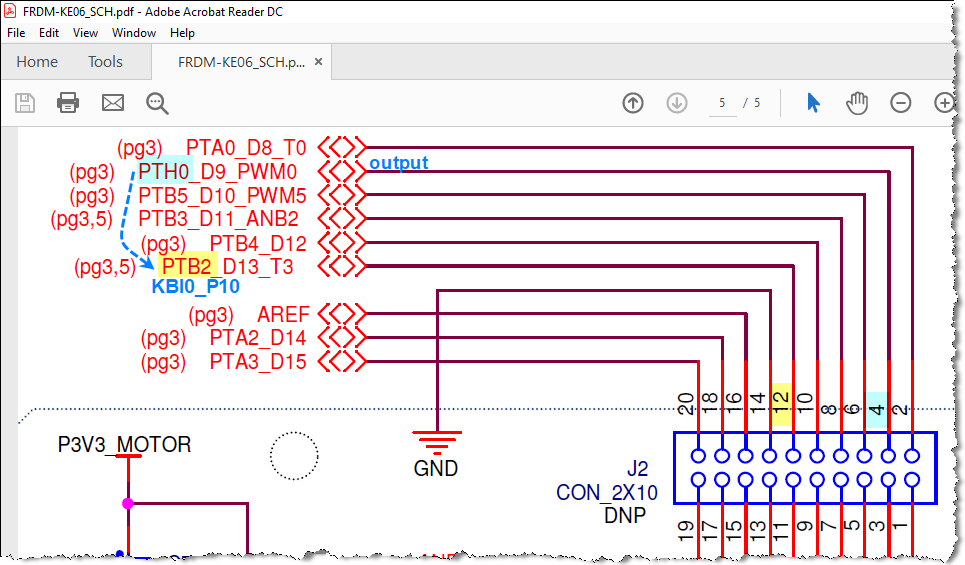Go to next page down-arrow icon
Screen dimensions: 965x565
[x=677, y=103]
